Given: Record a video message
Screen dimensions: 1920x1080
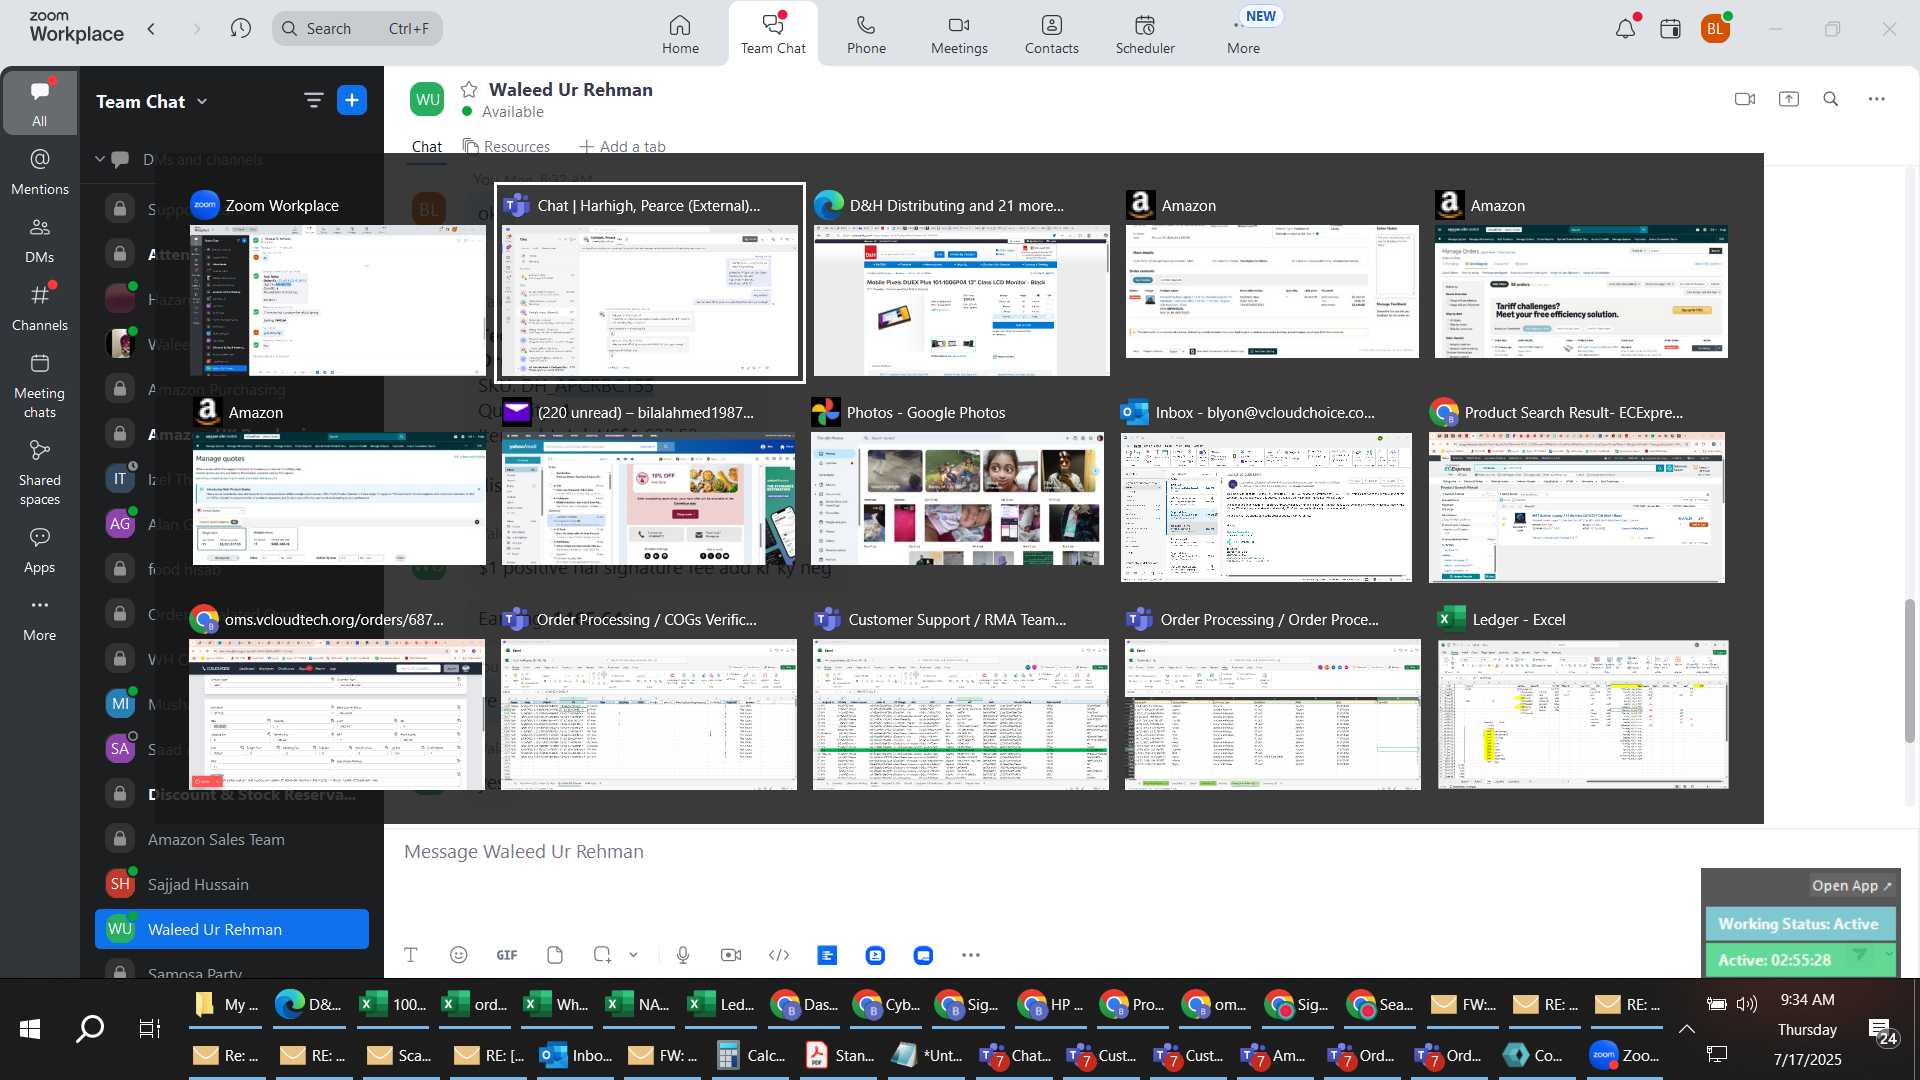Looking at the screenshot, I should [731, 955].
